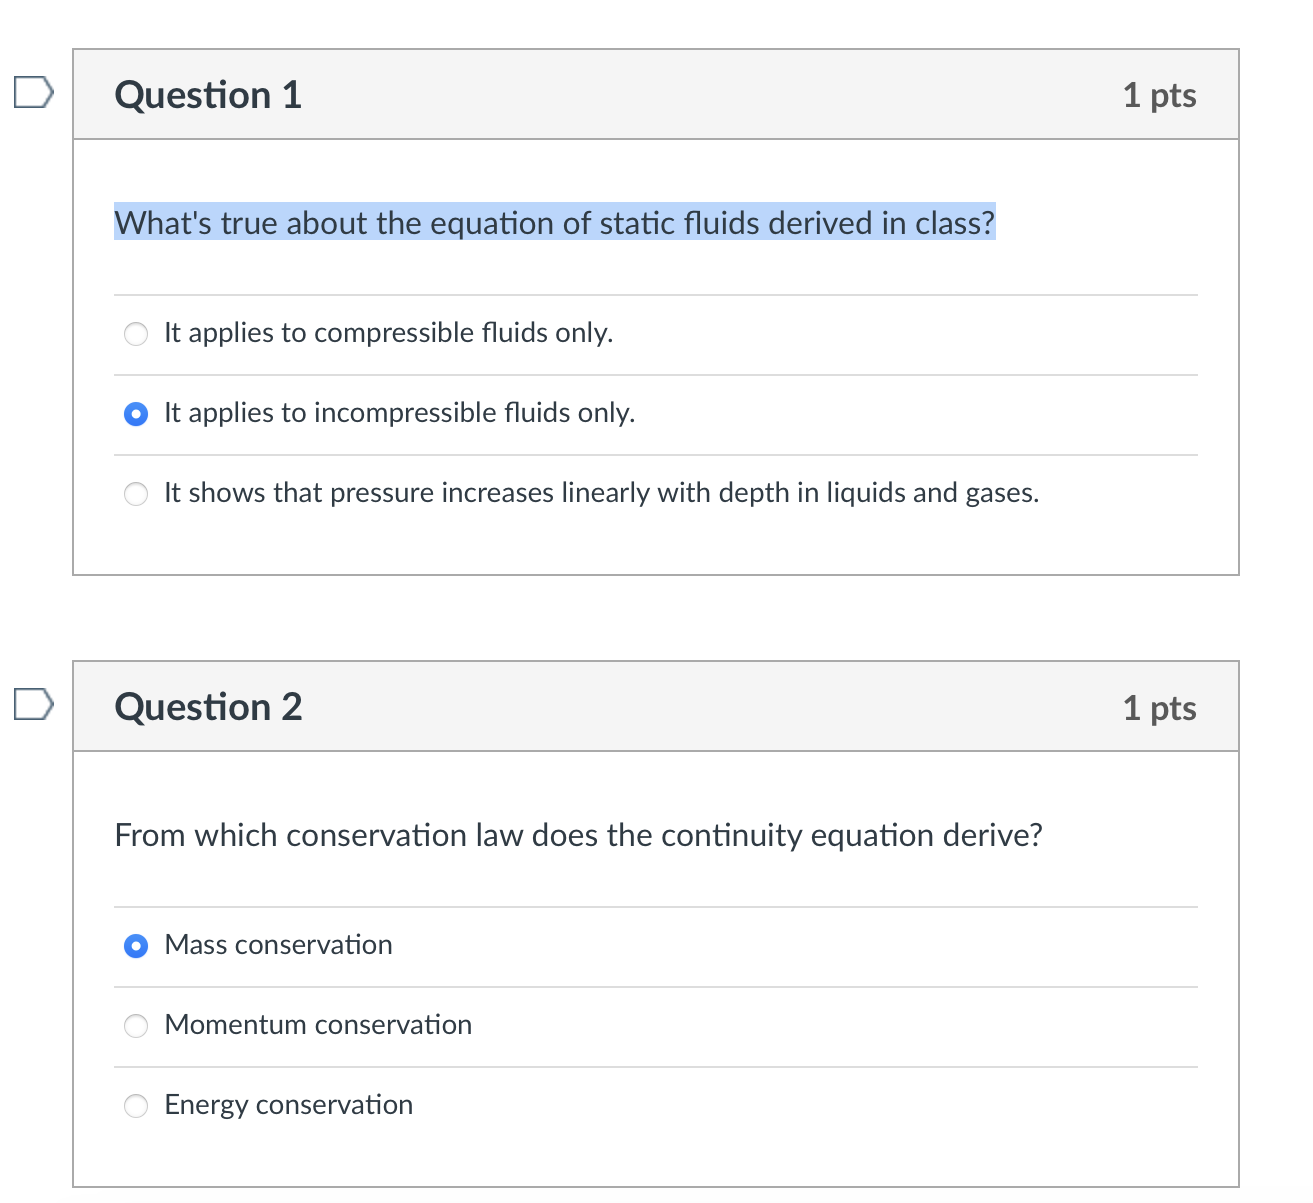The image size is (1313, 1203).
Task: Click the "1 pts" label of Question 1
Action: (x=1160, y=94)
